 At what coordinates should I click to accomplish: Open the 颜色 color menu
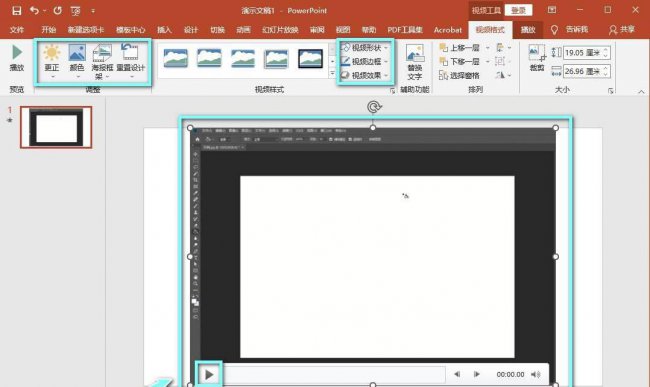point(77,61)
